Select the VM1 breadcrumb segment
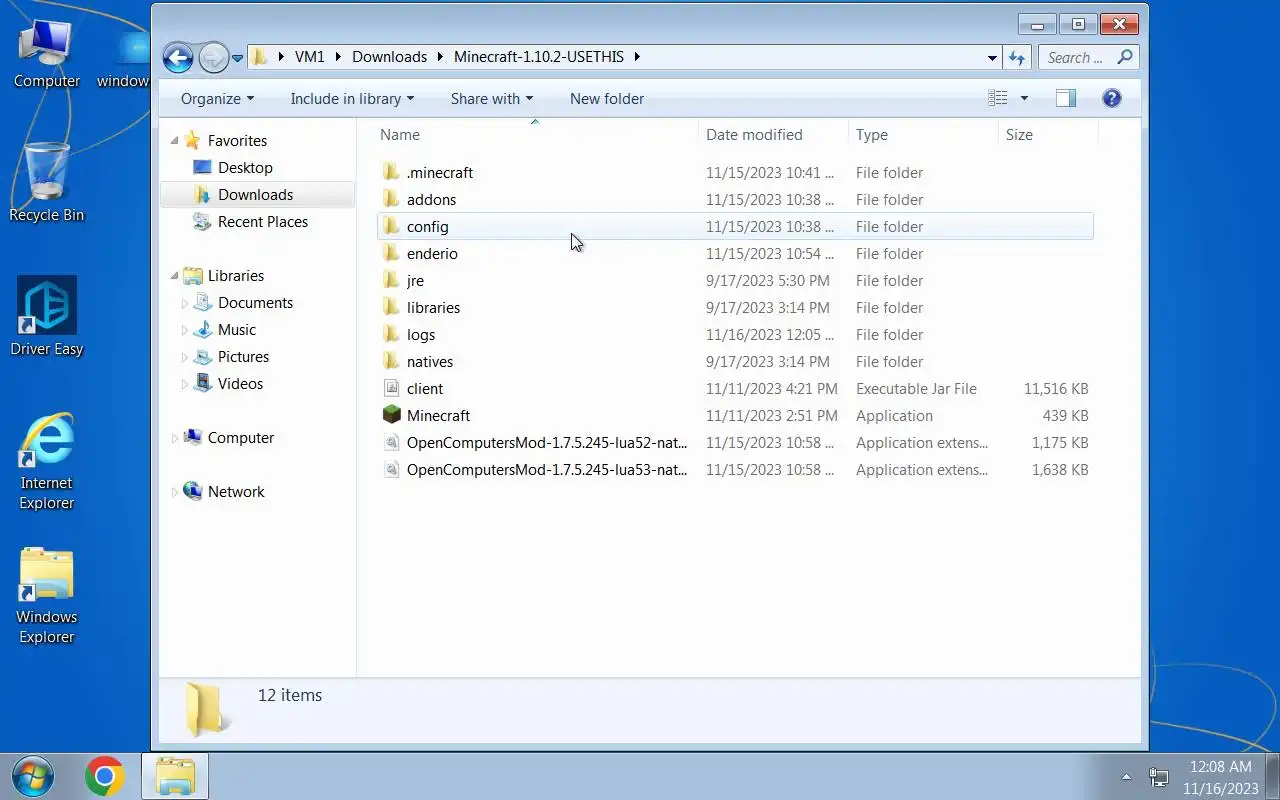This screenshot has height=800, width=1280. 310,57
